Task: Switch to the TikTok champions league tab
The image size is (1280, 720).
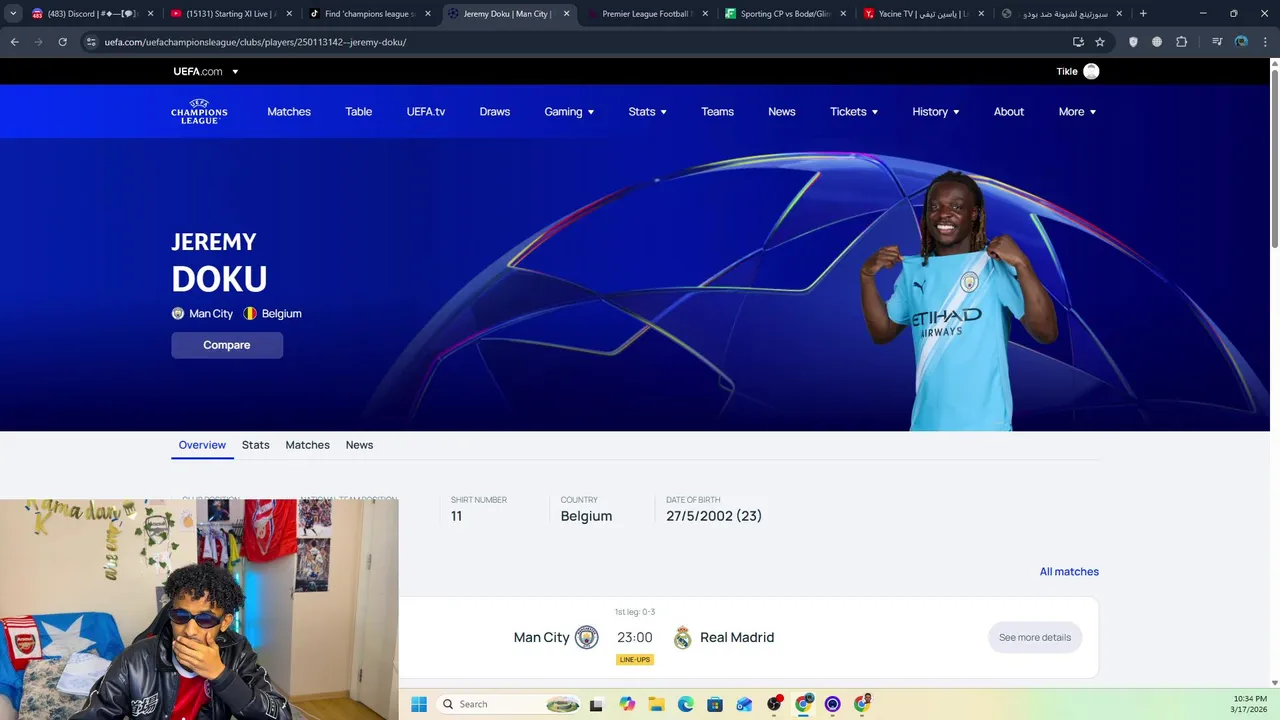Action: click(370, 14)
